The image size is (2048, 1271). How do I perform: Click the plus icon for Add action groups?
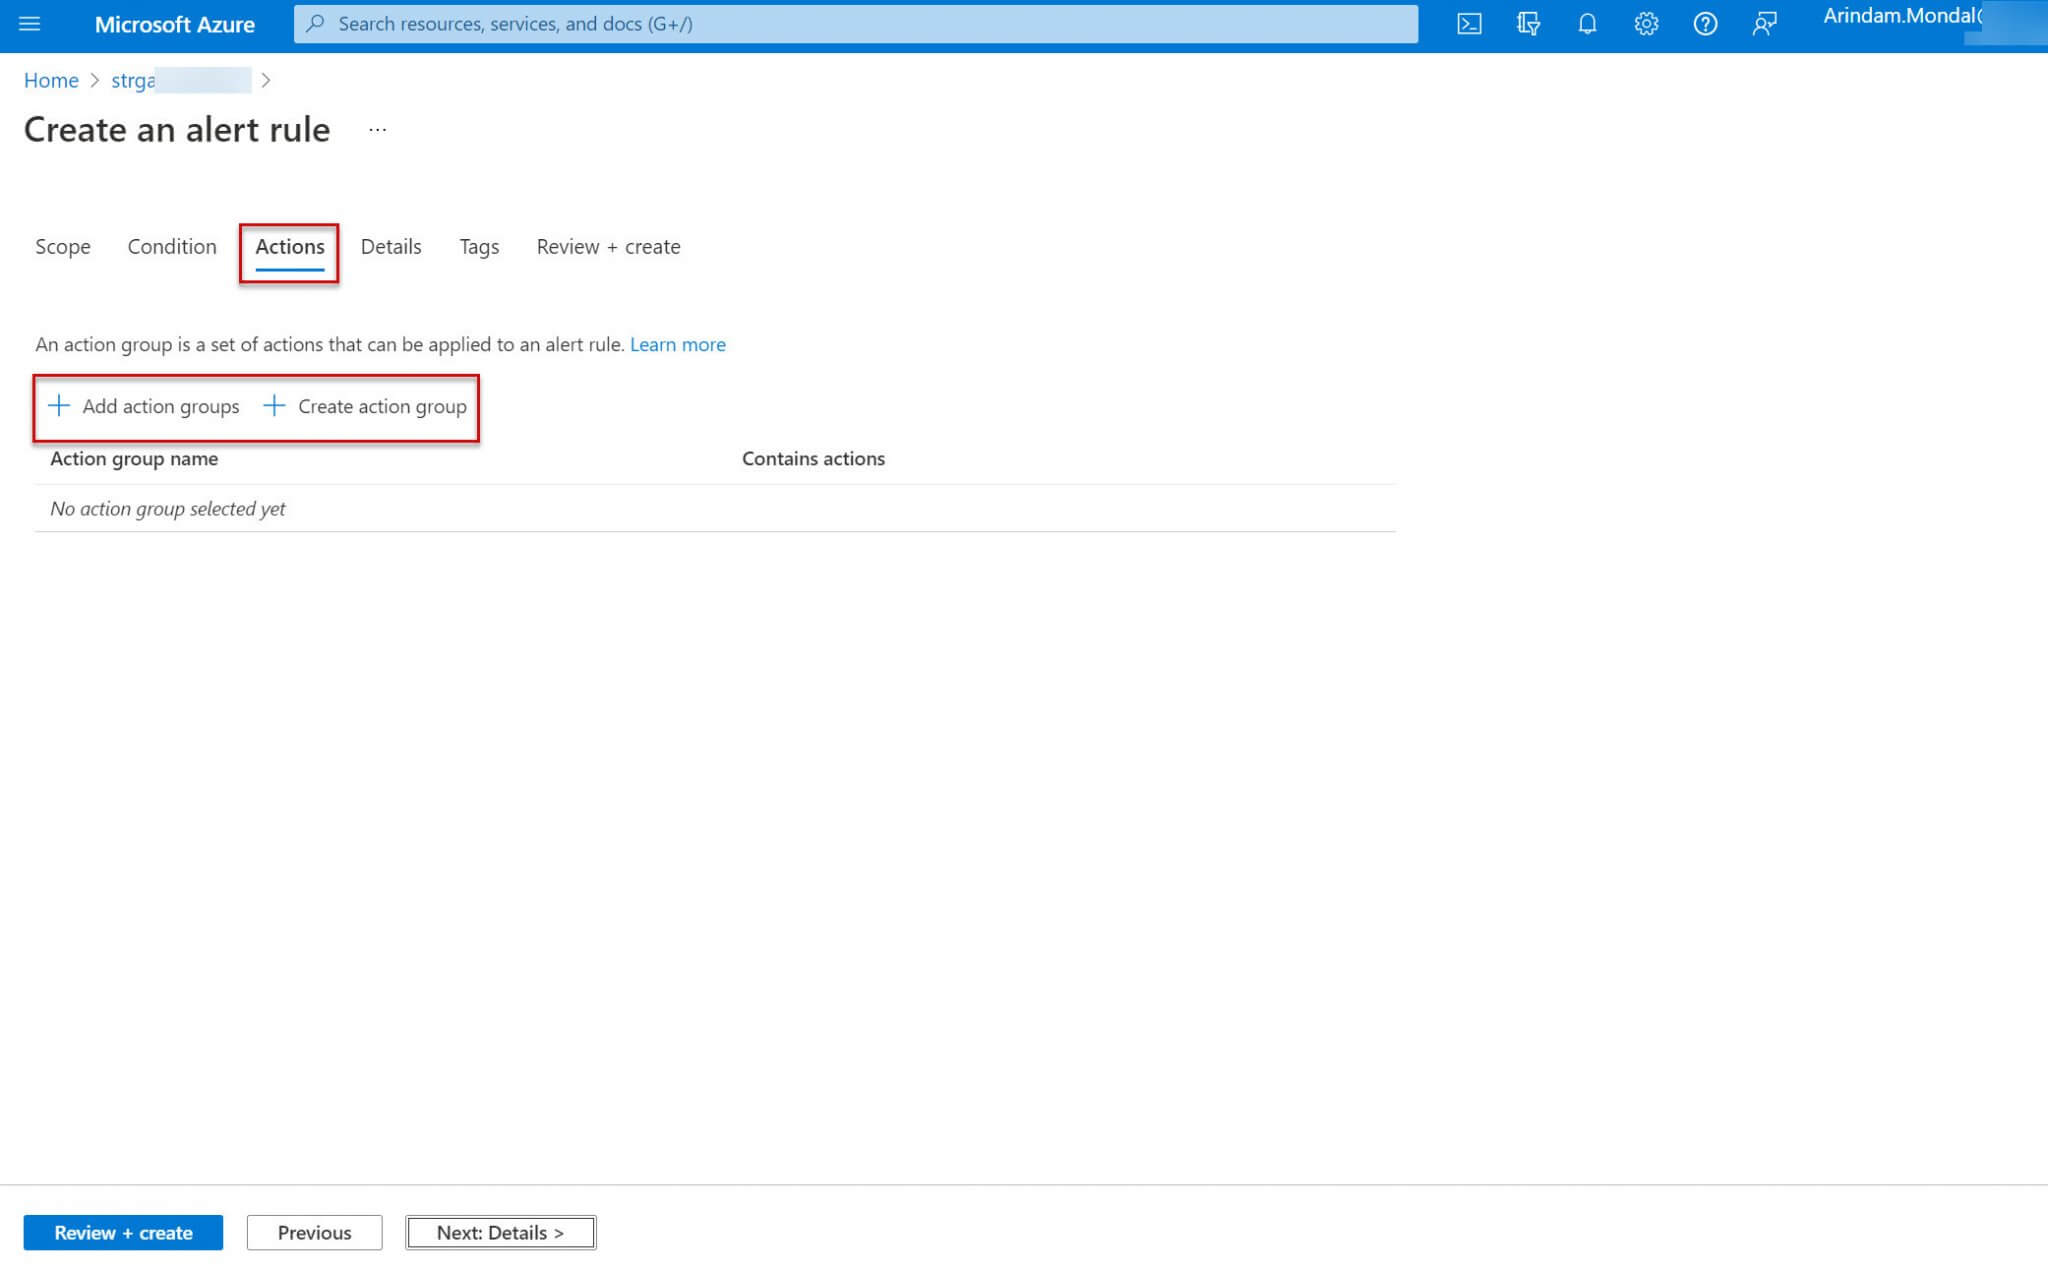point(60,406)
